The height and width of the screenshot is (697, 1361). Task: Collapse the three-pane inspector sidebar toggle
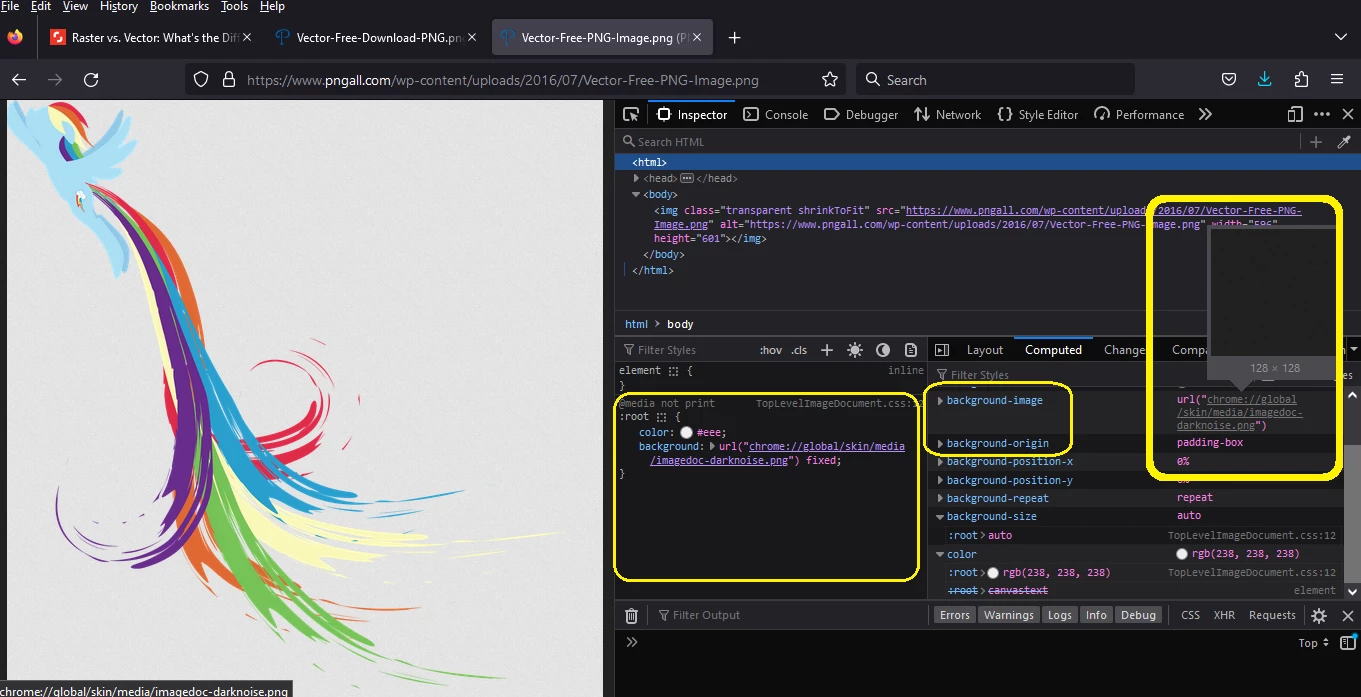(941, 350)
